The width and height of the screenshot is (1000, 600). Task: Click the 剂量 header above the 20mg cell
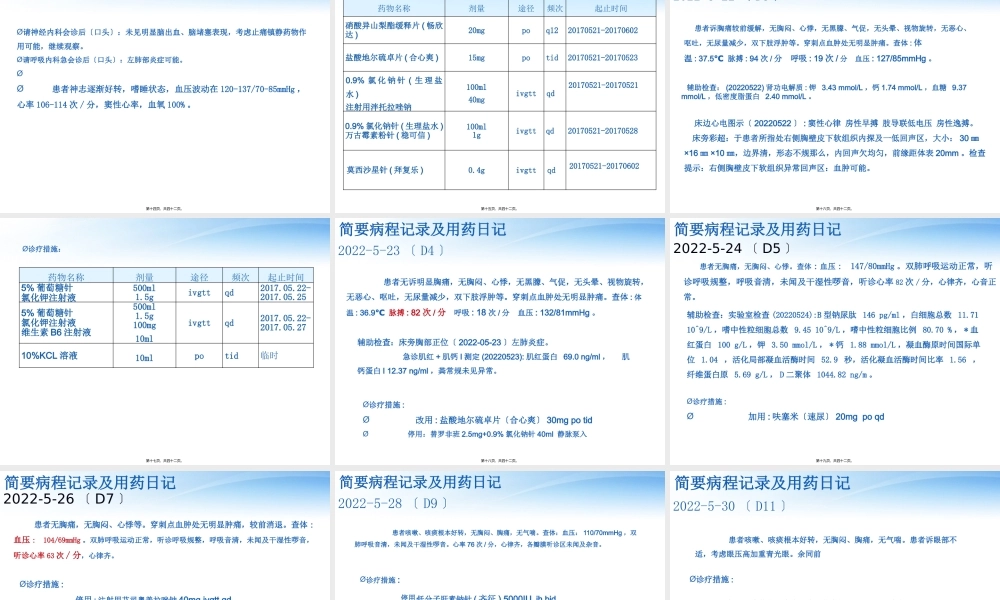pyautogui.click(x=476, y=8)
